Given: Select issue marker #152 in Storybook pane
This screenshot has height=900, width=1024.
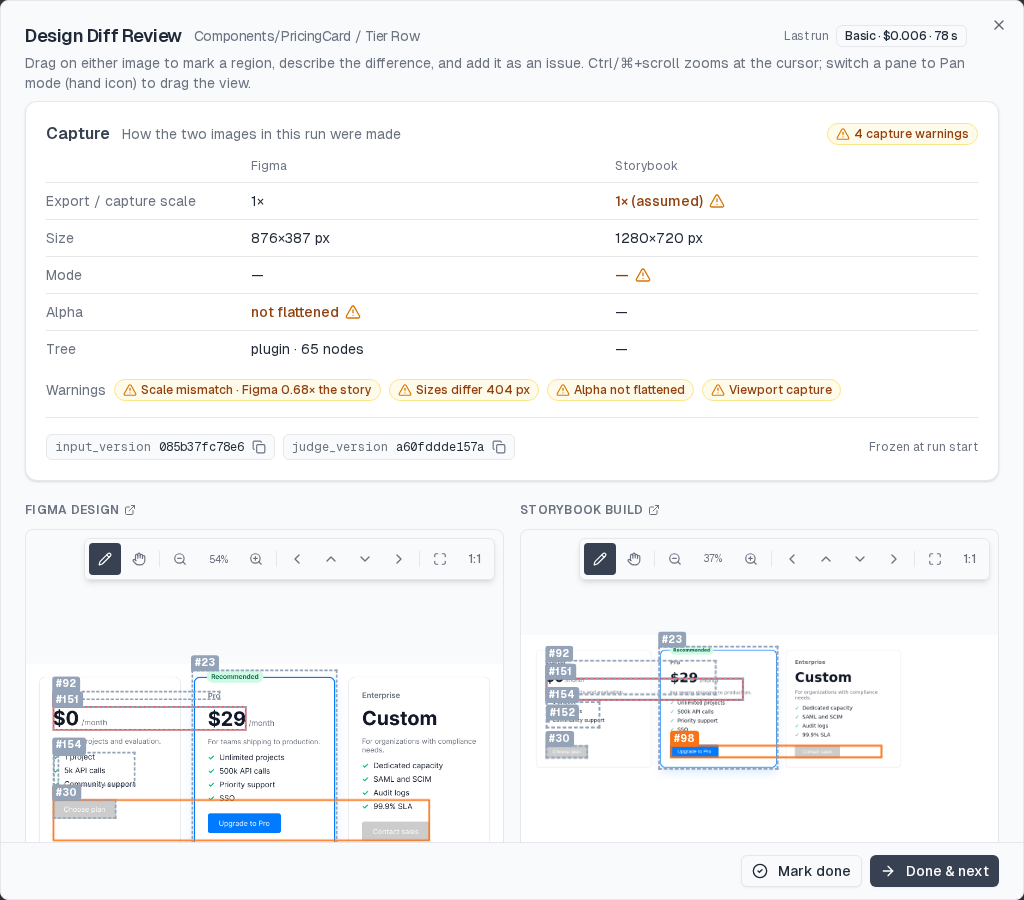Looking at the screenshot, I should pos(562,713).
